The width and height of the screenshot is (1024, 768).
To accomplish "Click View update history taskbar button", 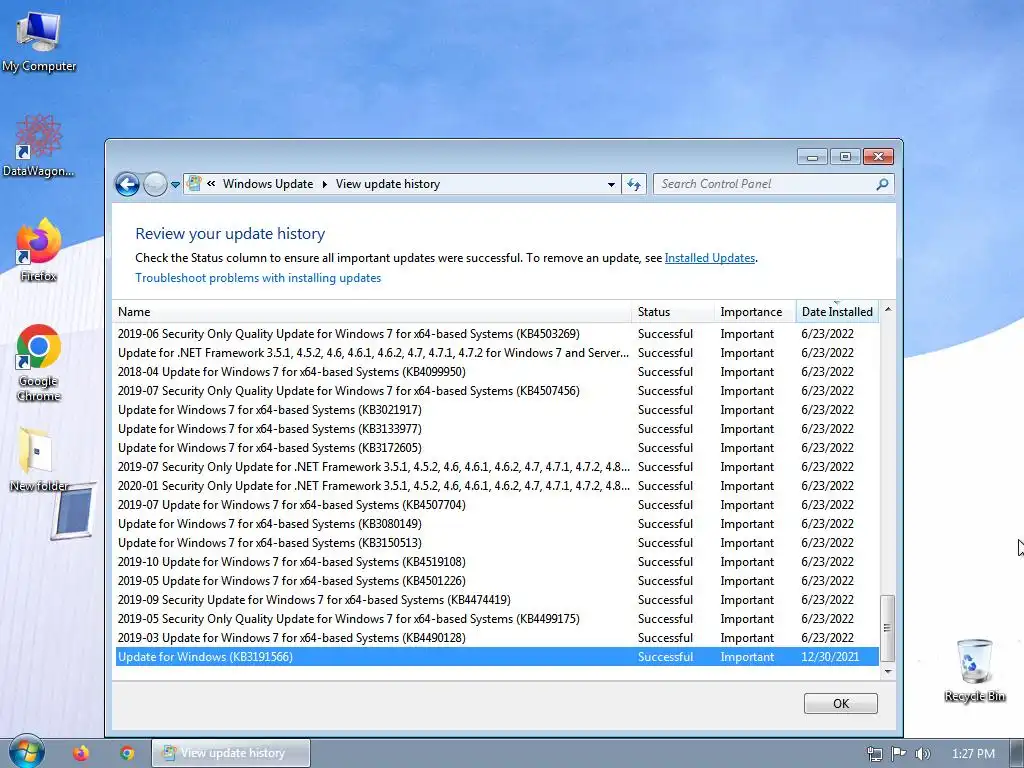I will (231, 753).
